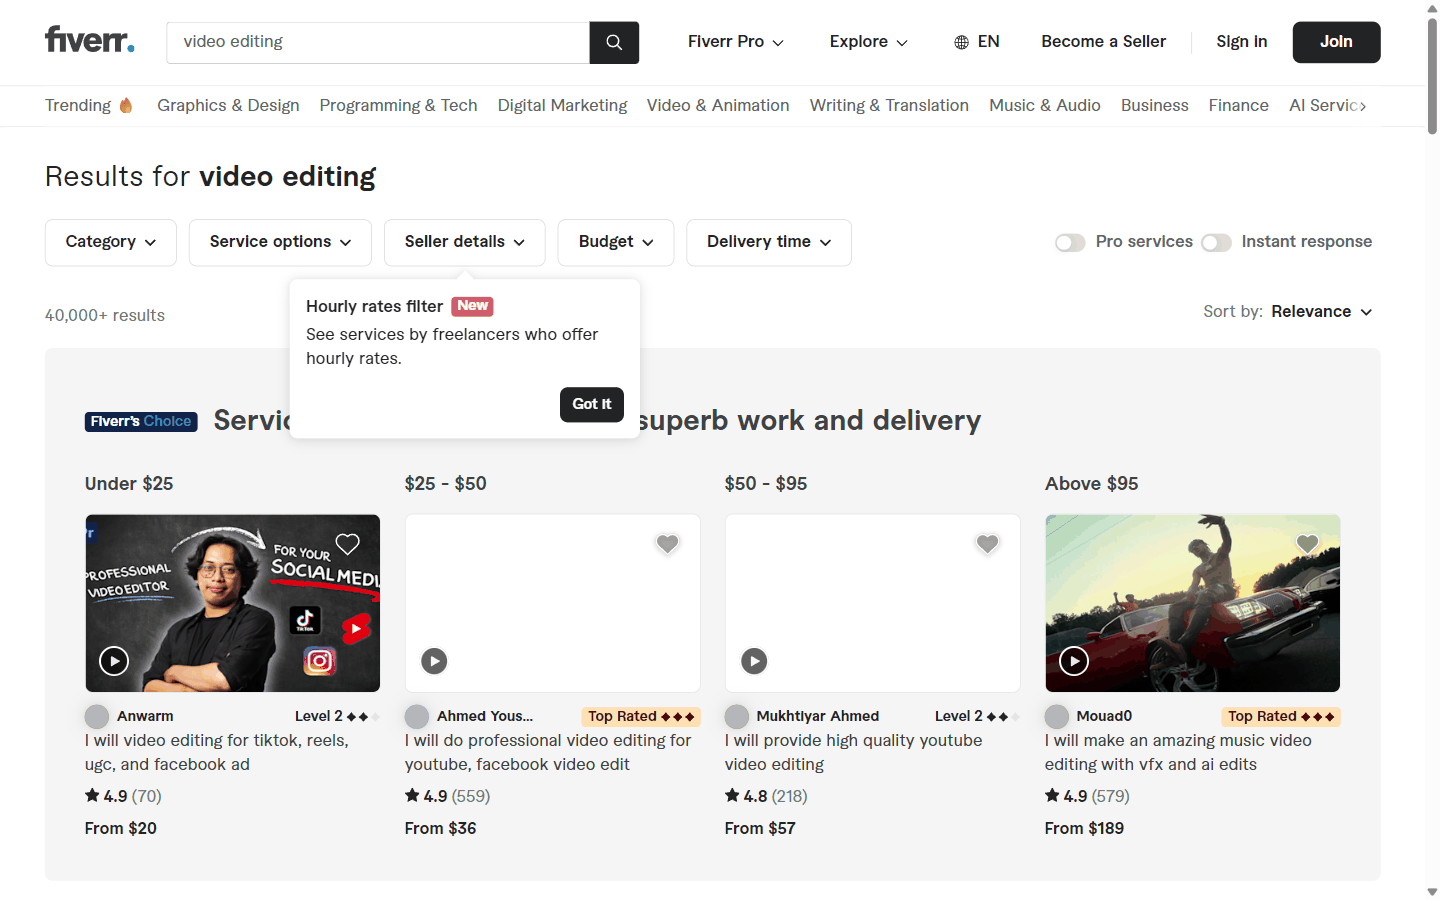
Task: Click the globe language icon
Action: [961, 42]
